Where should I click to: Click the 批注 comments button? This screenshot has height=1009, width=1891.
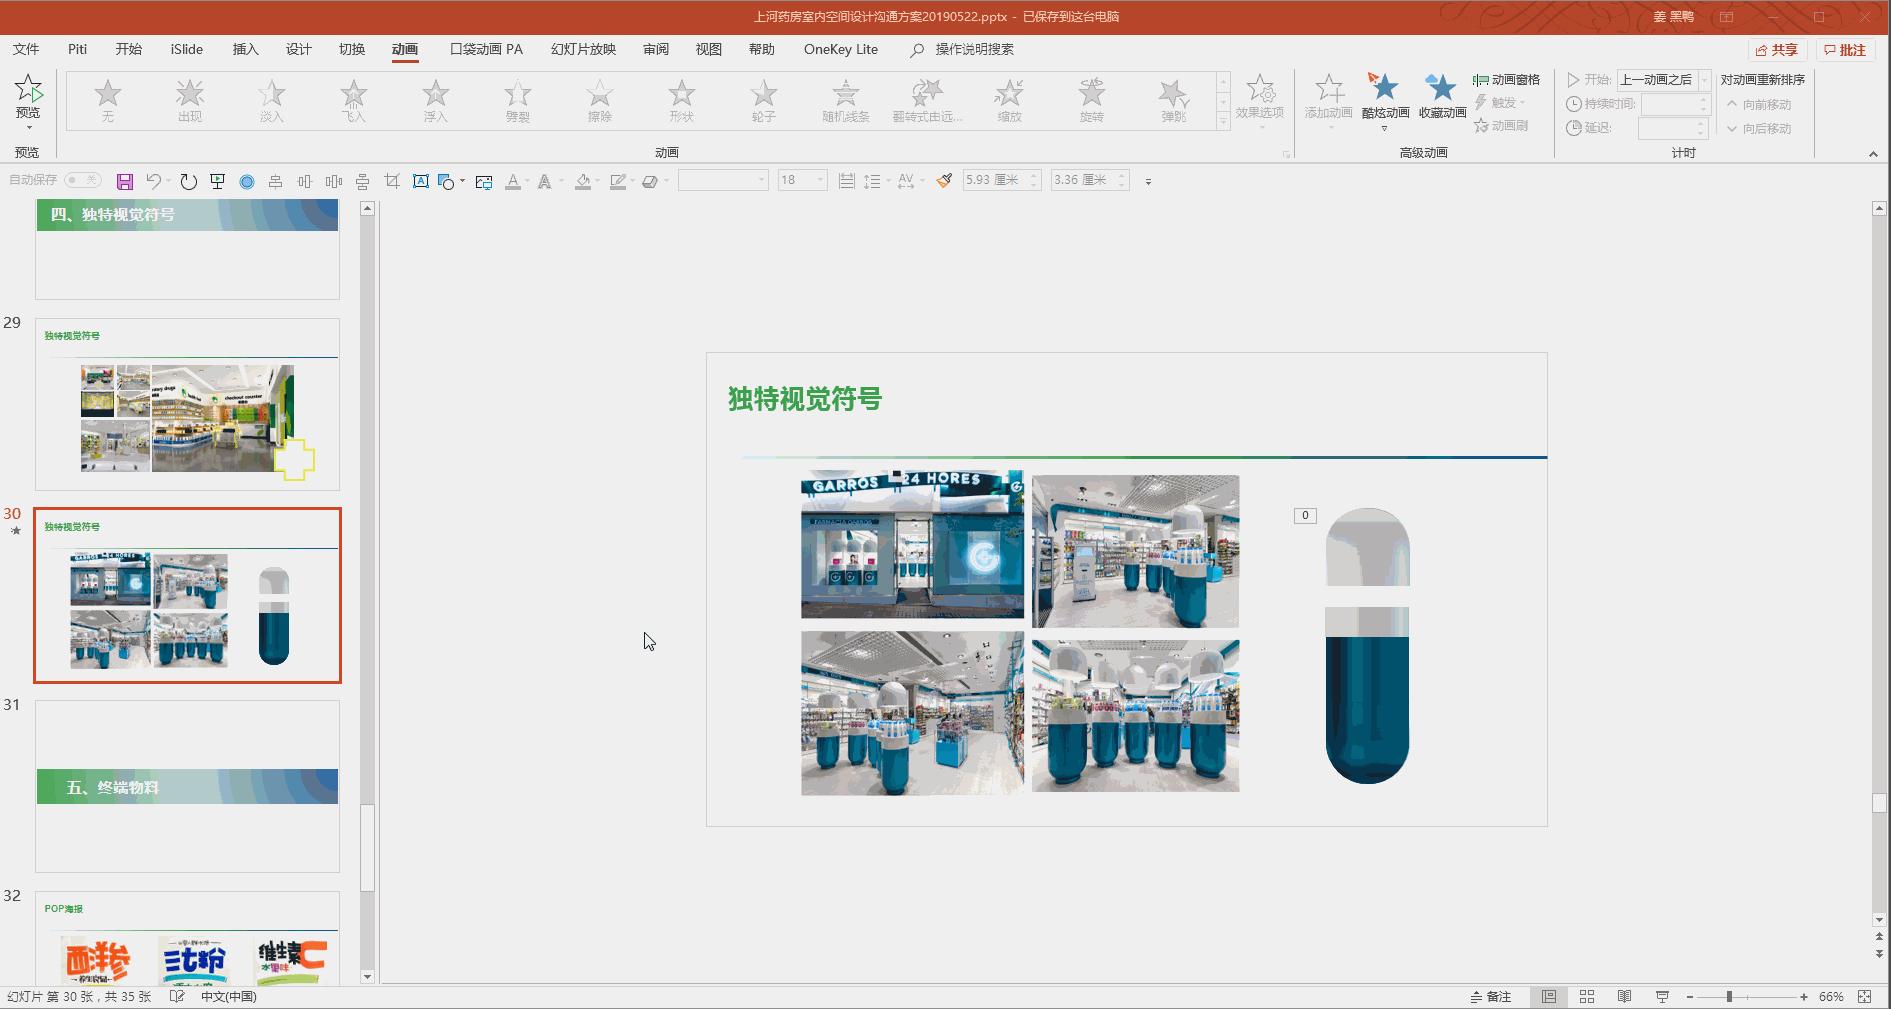coord(1845,50)
